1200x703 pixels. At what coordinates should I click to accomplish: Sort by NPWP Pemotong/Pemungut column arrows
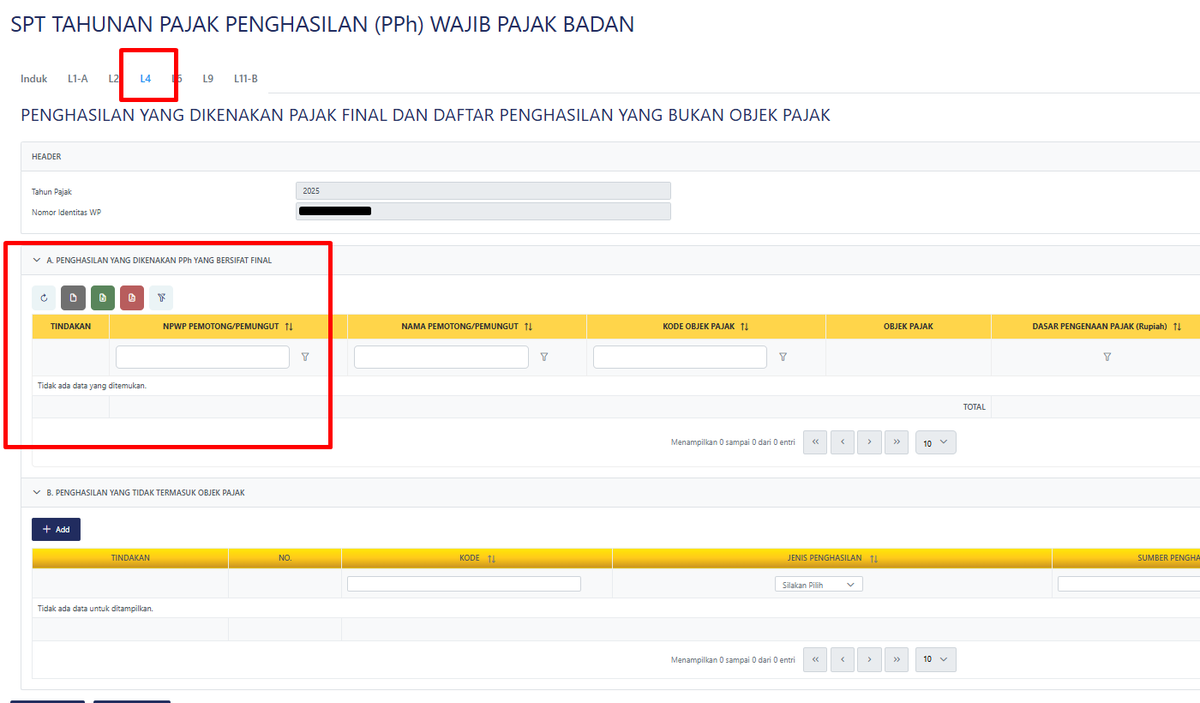[x=289, y=327]
